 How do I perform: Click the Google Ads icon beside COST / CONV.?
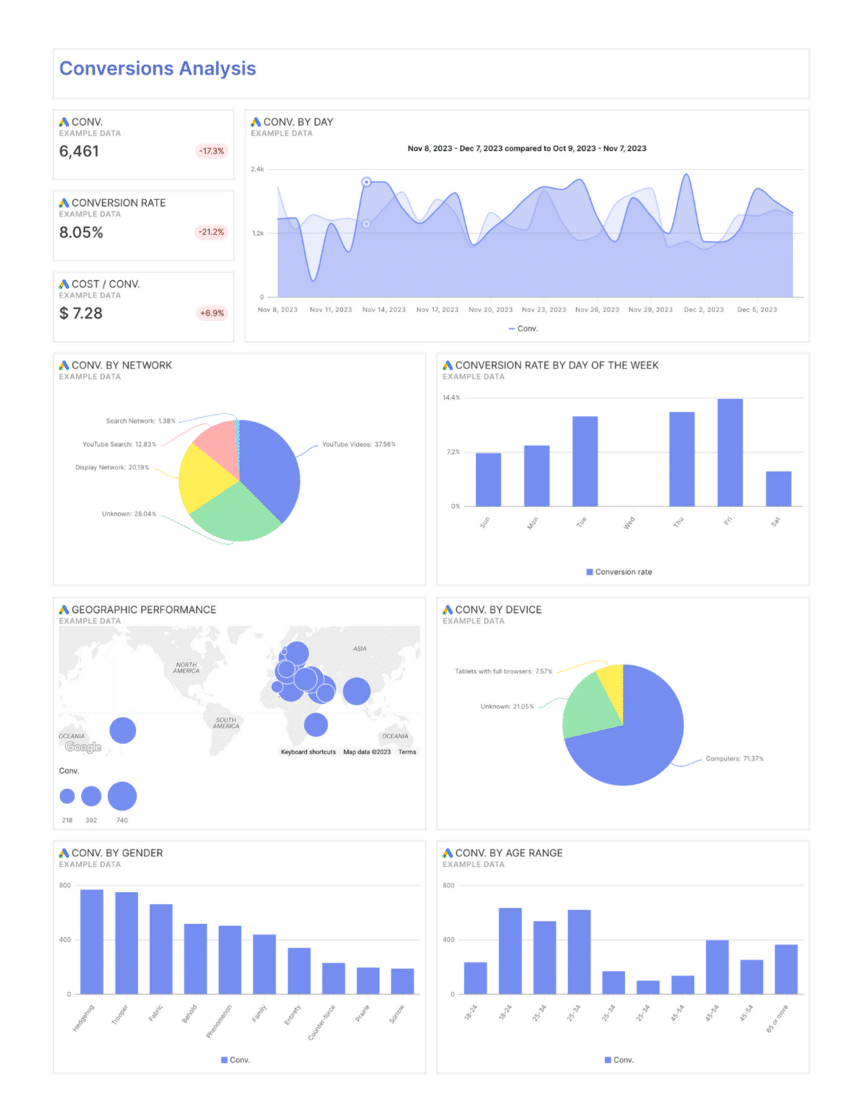(x=64, y=284)
